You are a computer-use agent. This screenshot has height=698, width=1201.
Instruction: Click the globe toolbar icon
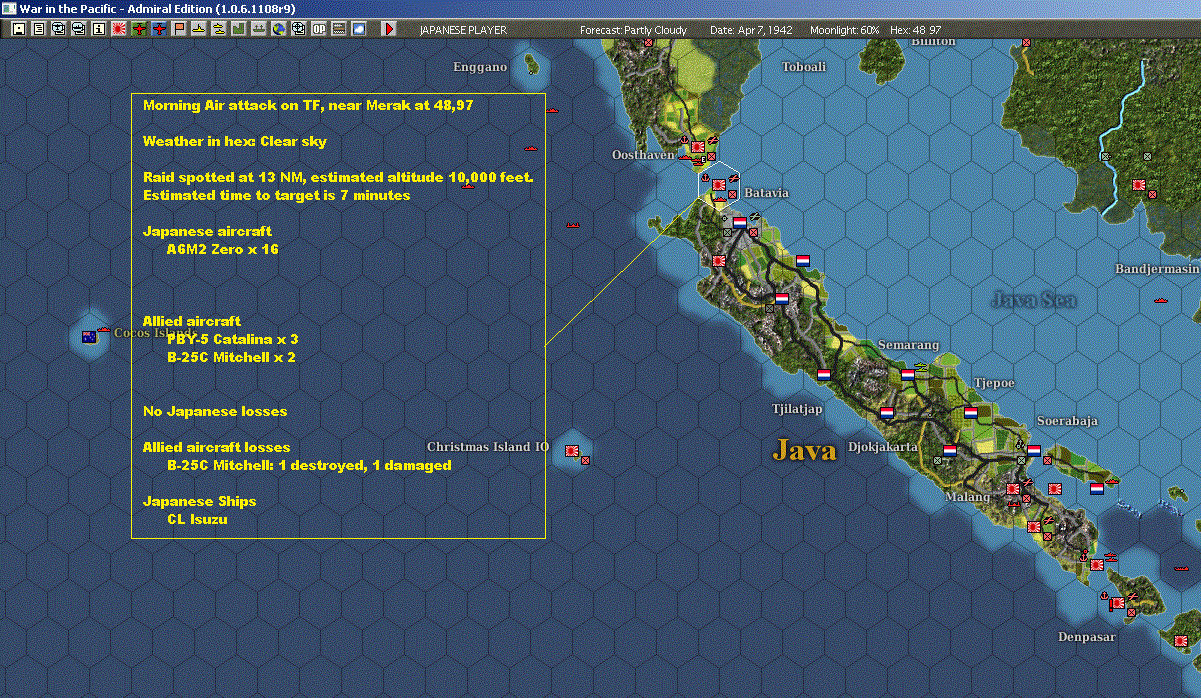[278, 29]
